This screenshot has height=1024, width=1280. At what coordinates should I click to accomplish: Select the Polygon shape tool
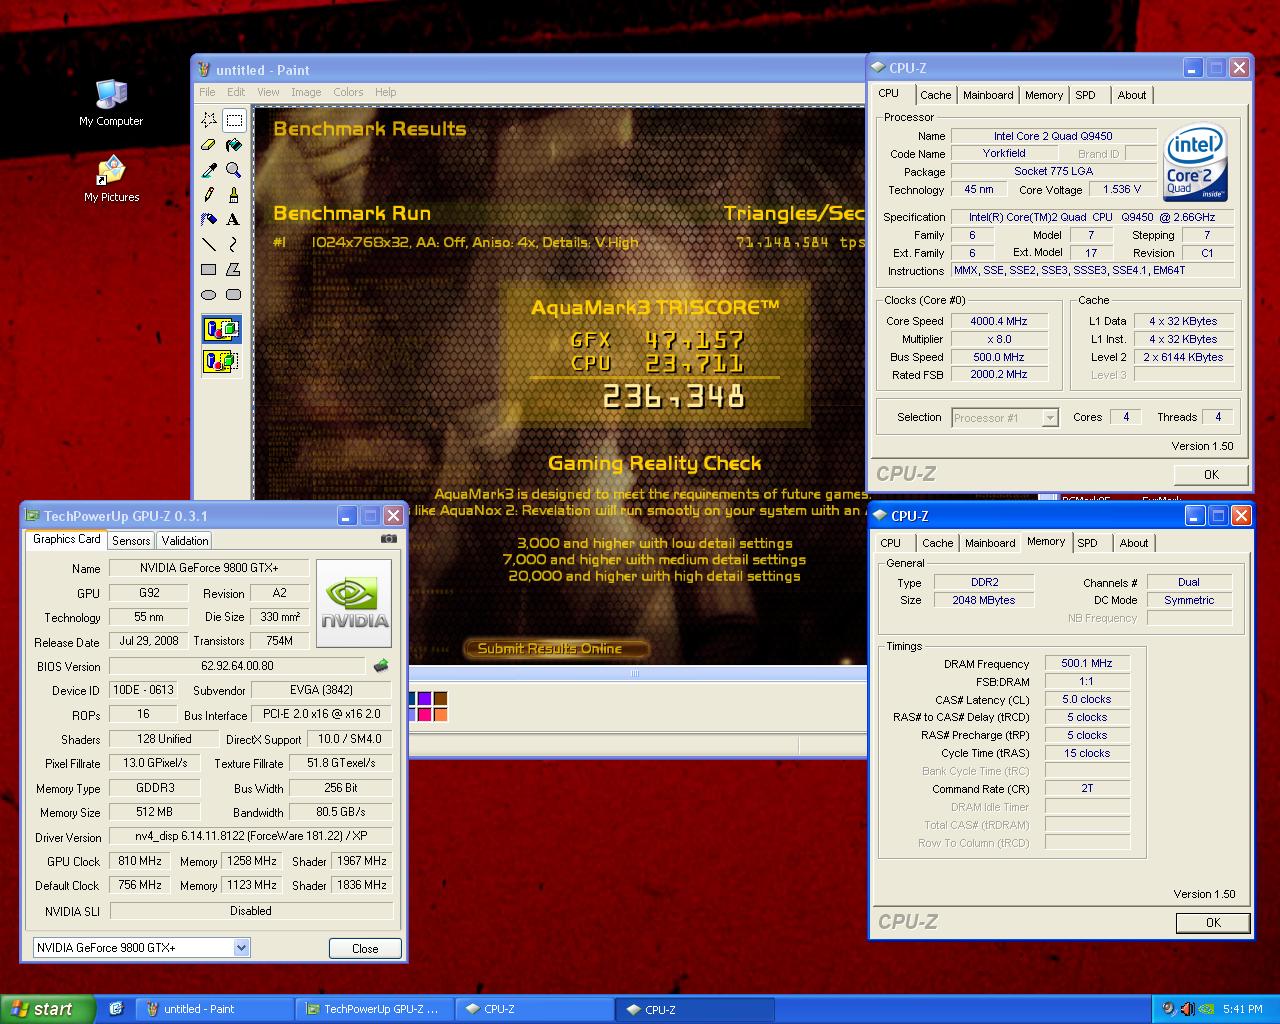pyautogui.click(x=234, y=269)
